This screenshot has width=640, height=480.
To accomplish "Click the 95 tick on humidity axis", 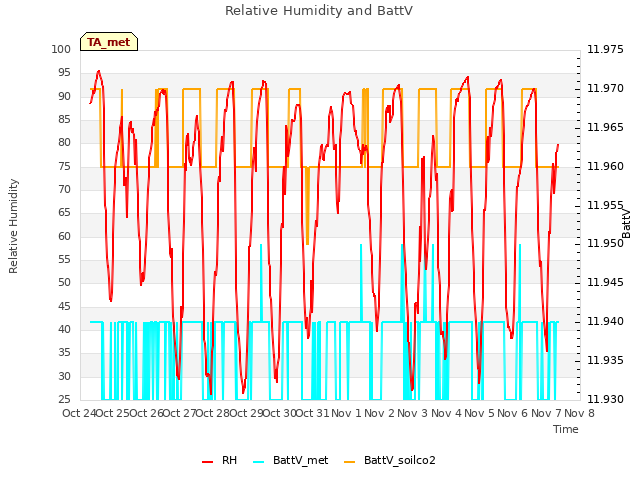I will tap(64, 73).
